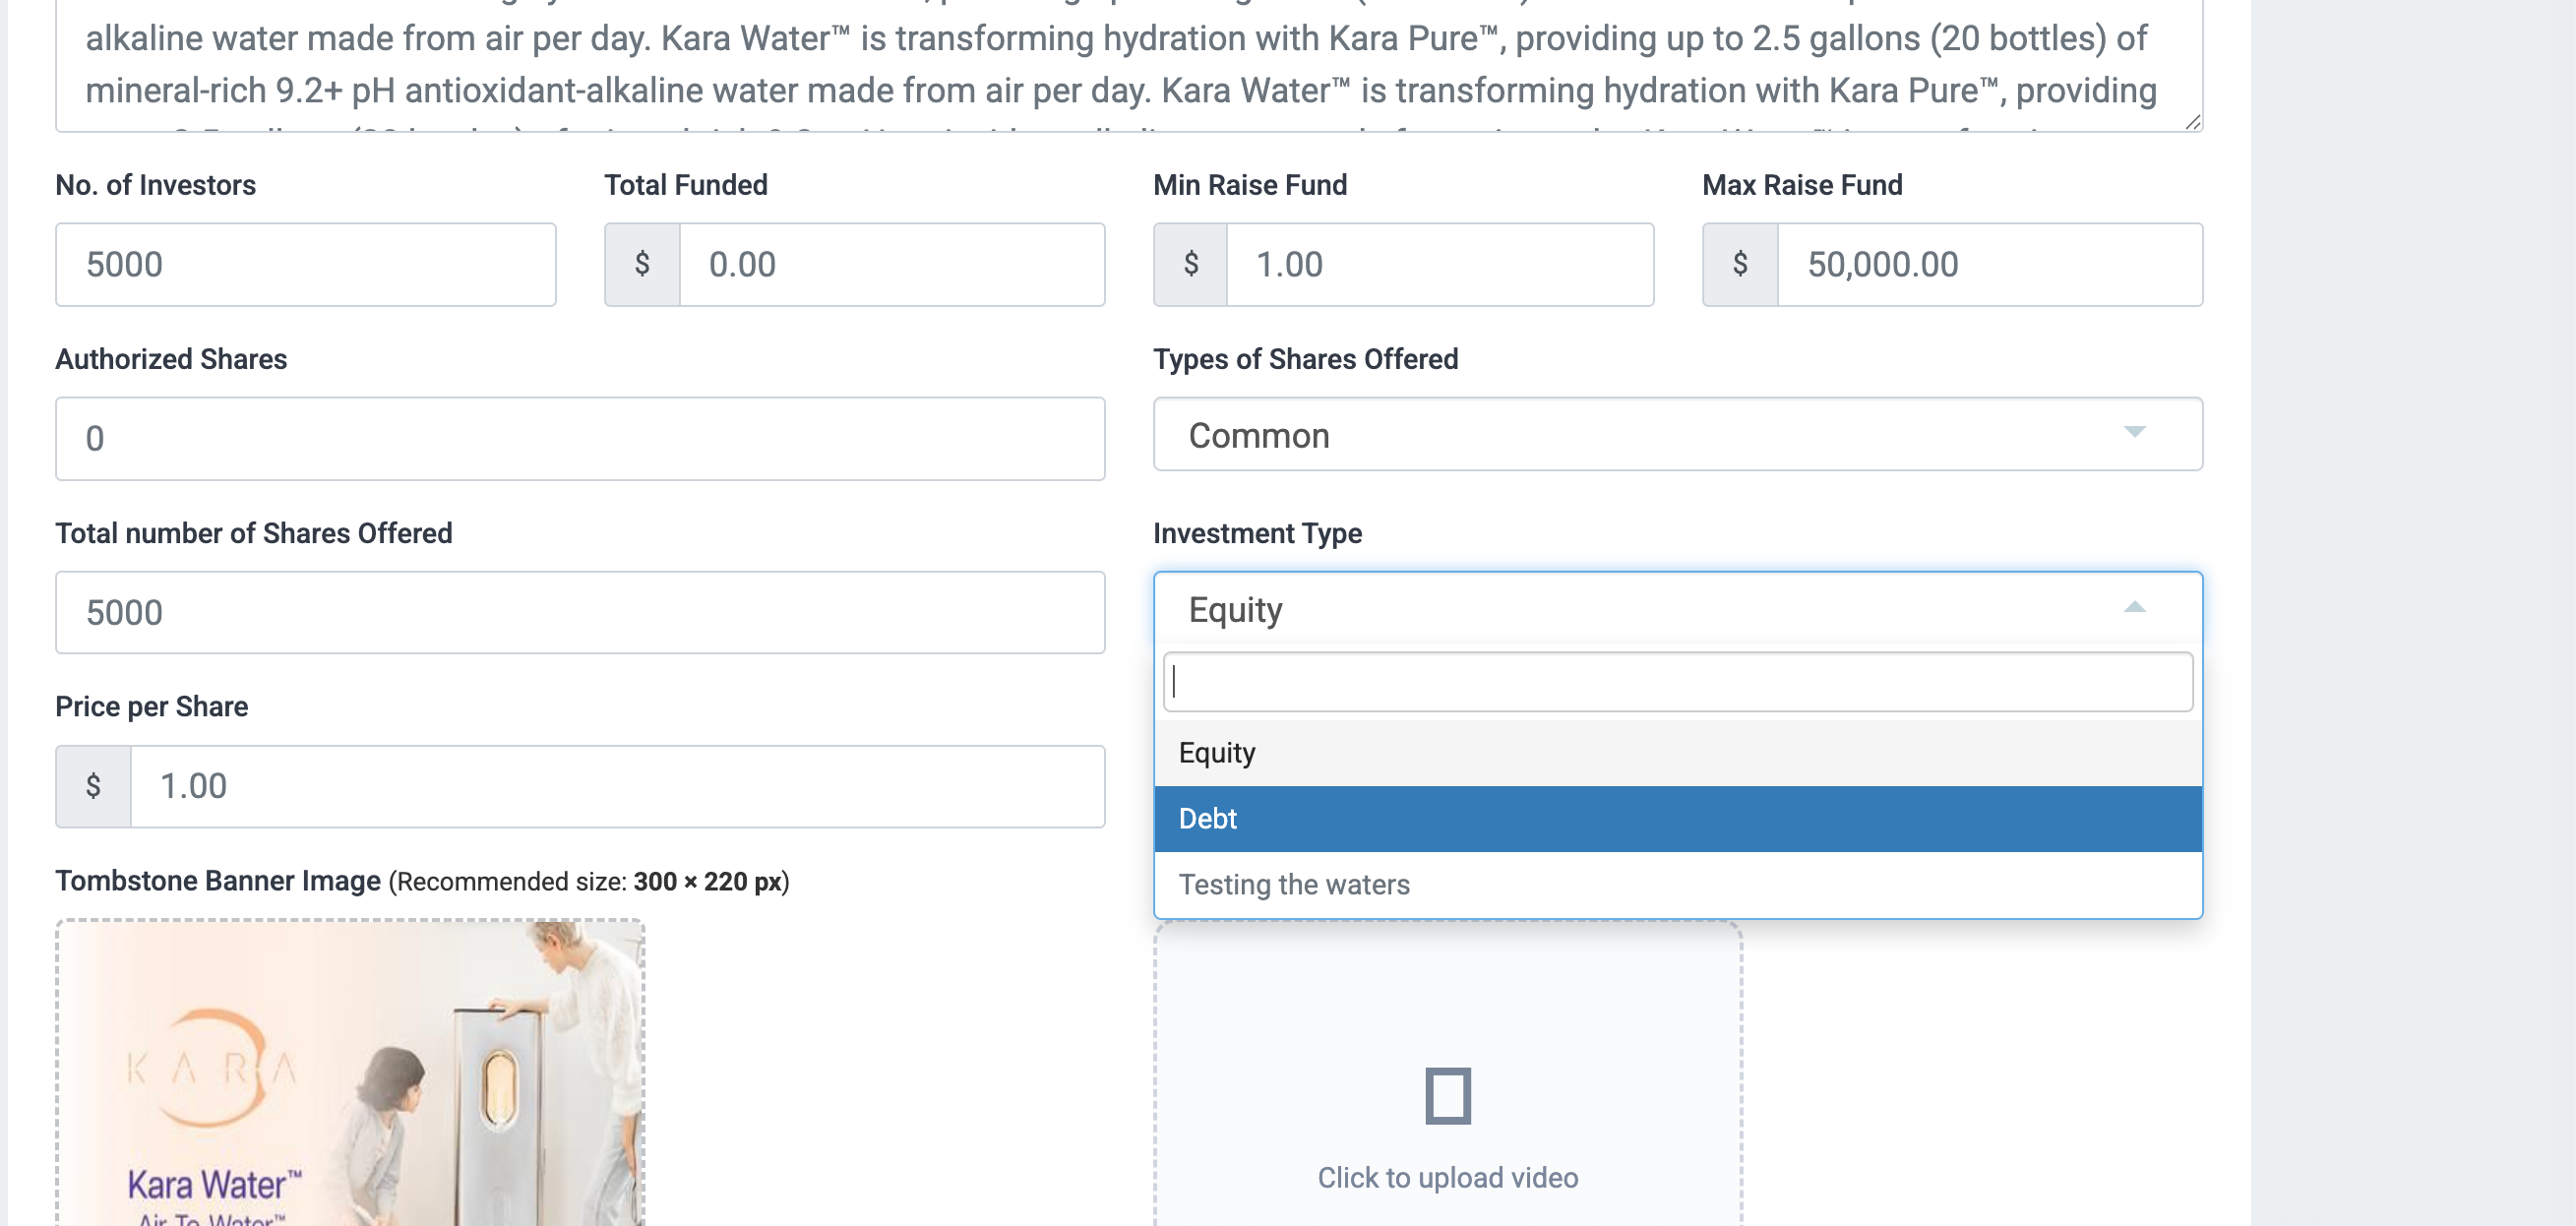Click the dollar sign beside Max Raise Fund

(x=1740, y=264)
